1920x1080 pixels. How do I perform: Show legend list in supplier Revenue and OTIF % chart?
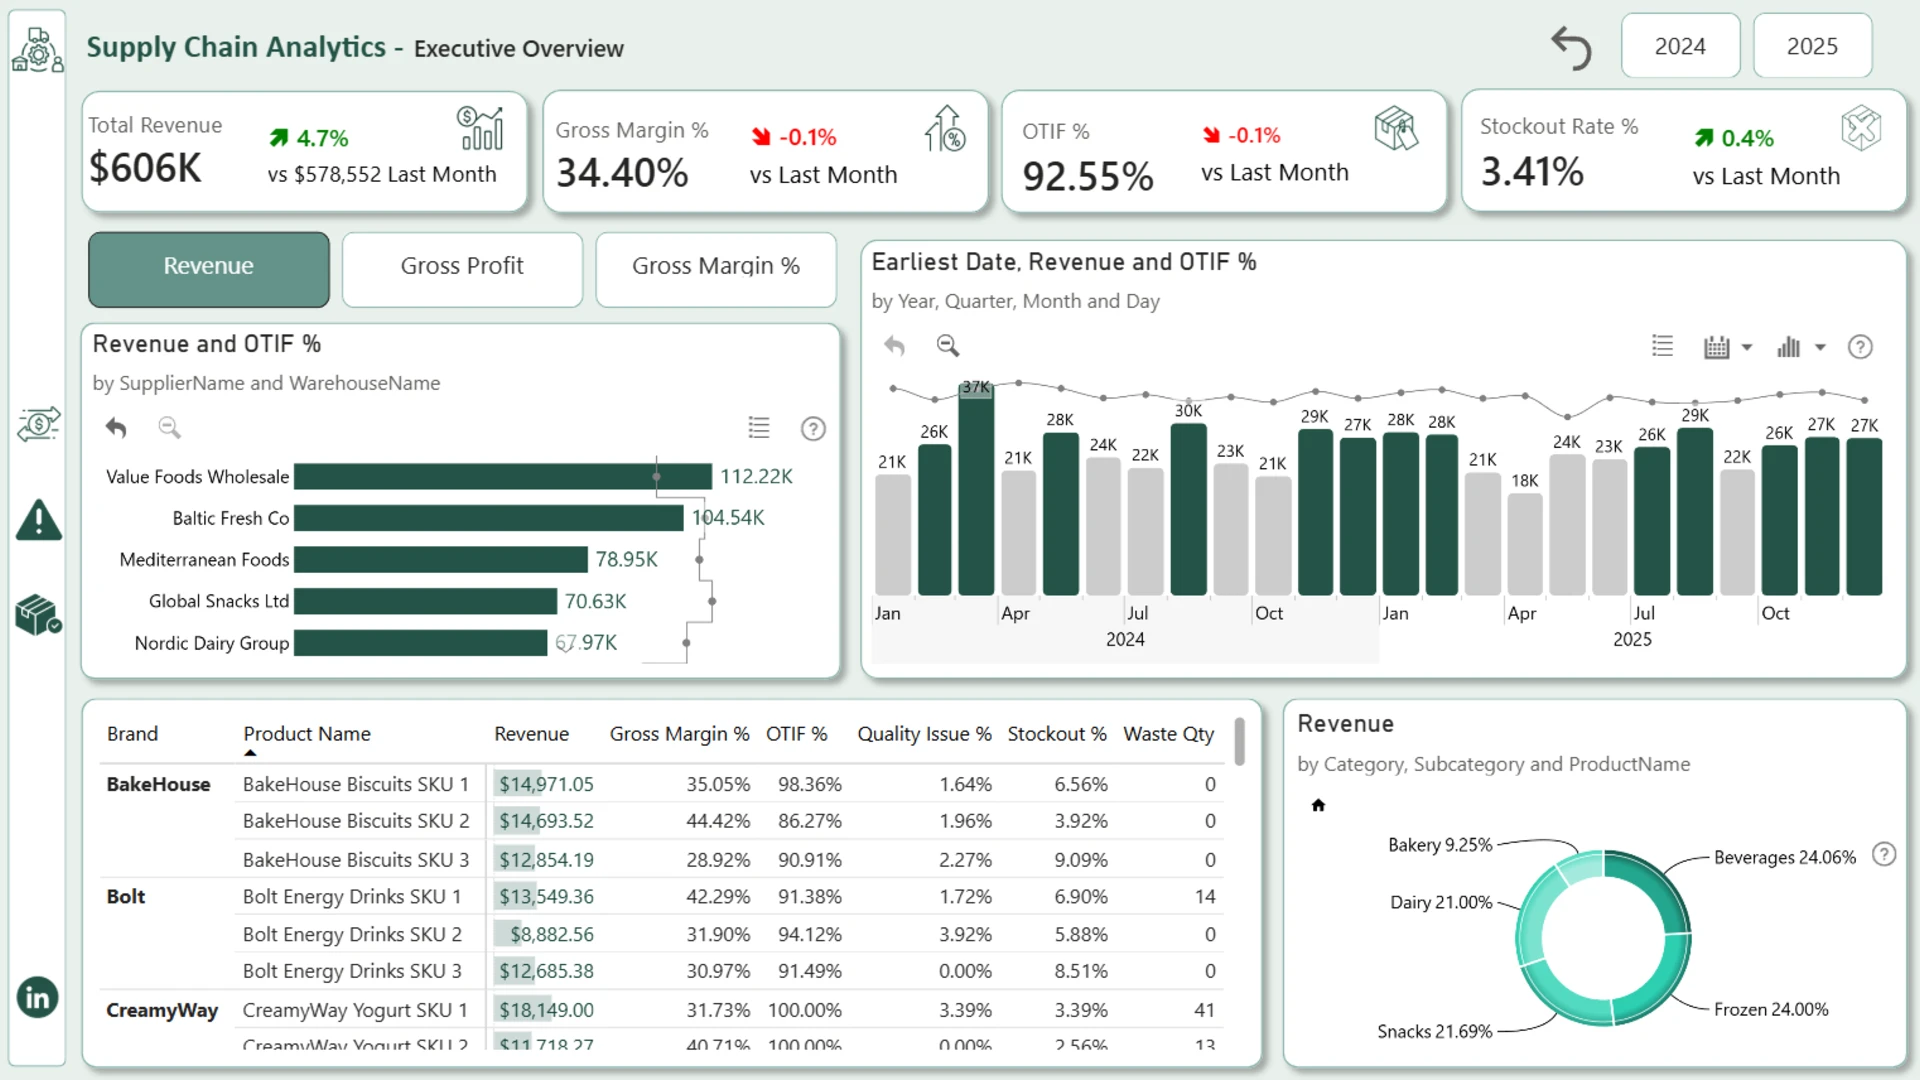coord(759,428)
